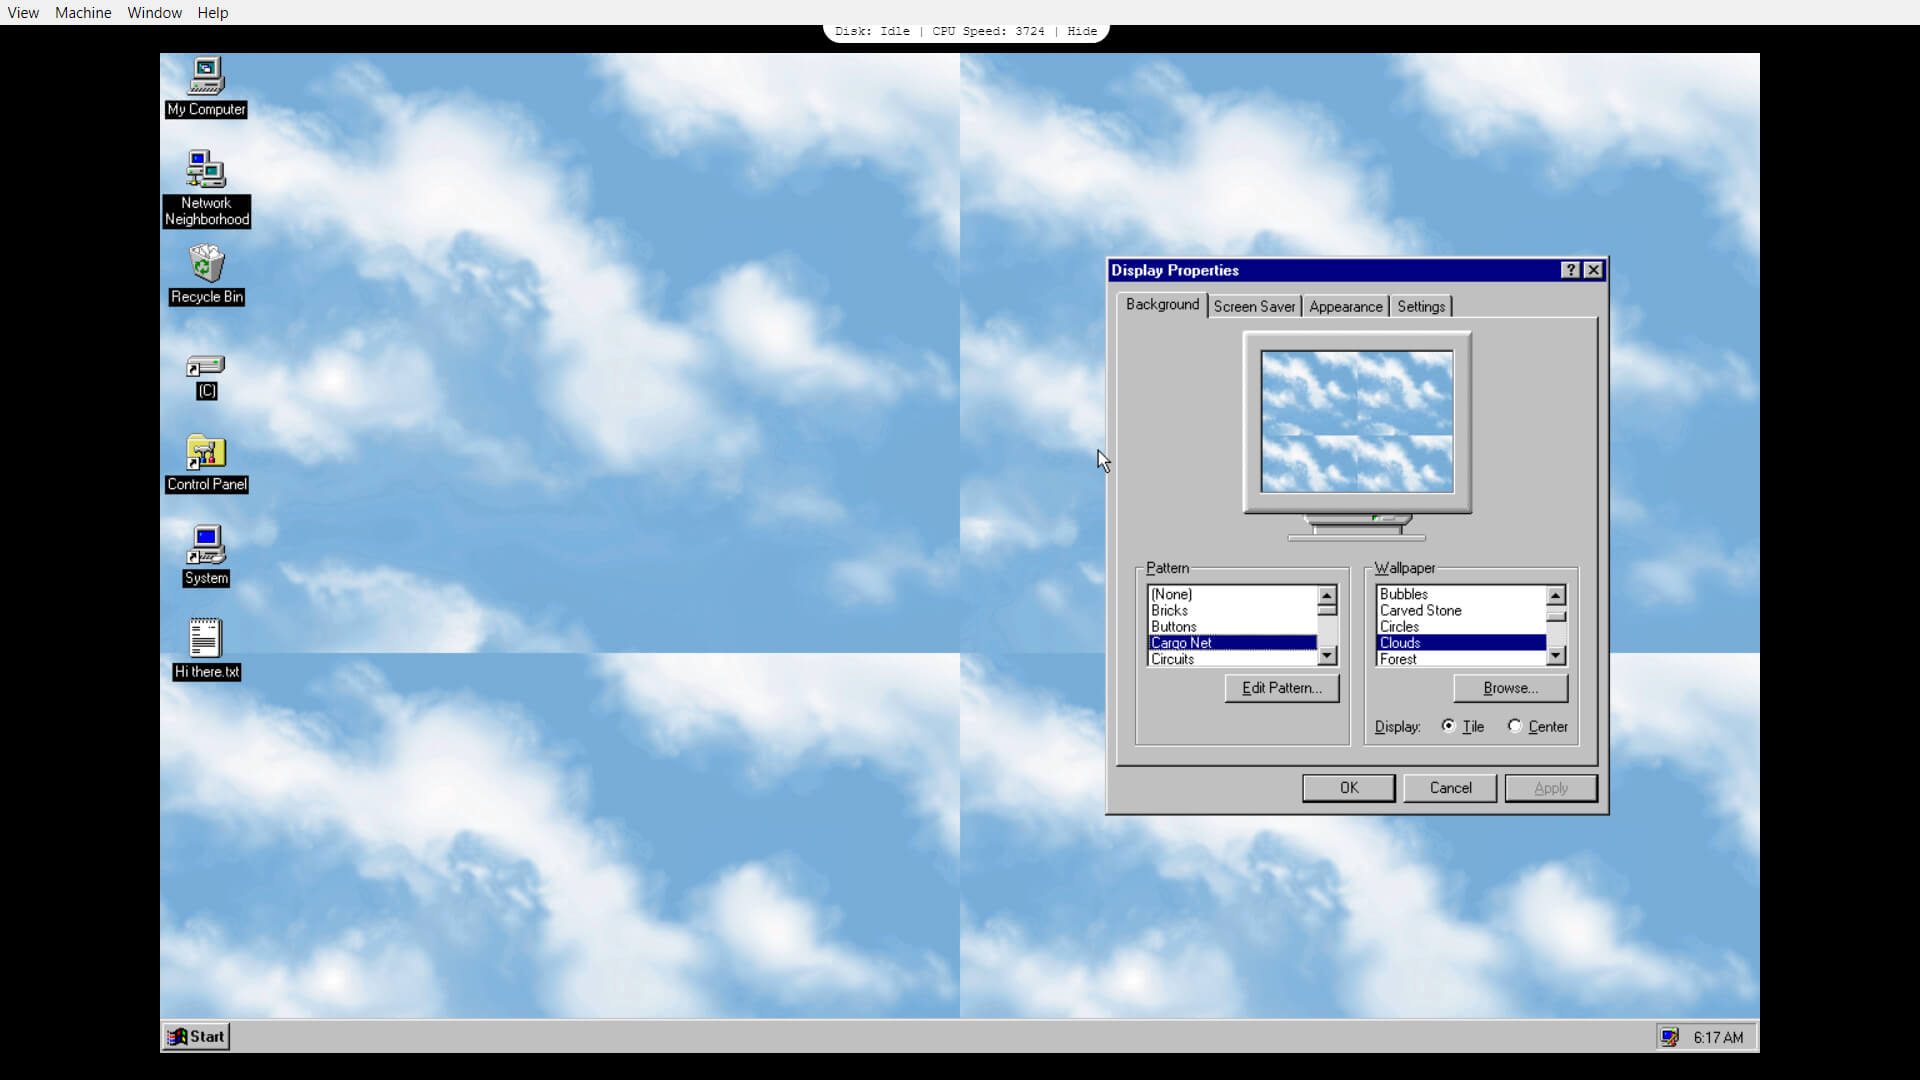Click the Pattern list scroll up arrow
The image size is (1920, 1080).
click(1327, 595)
